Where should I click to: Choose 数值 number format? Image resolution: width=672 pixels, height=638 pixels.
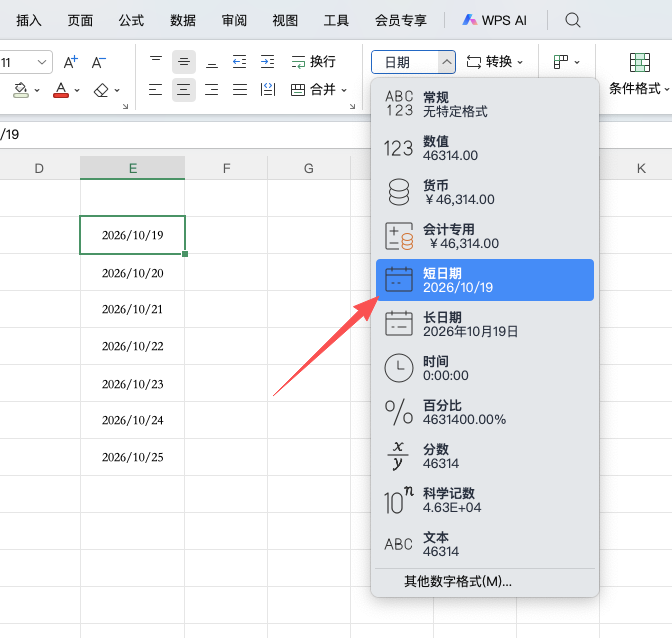[x=485, y=148]
